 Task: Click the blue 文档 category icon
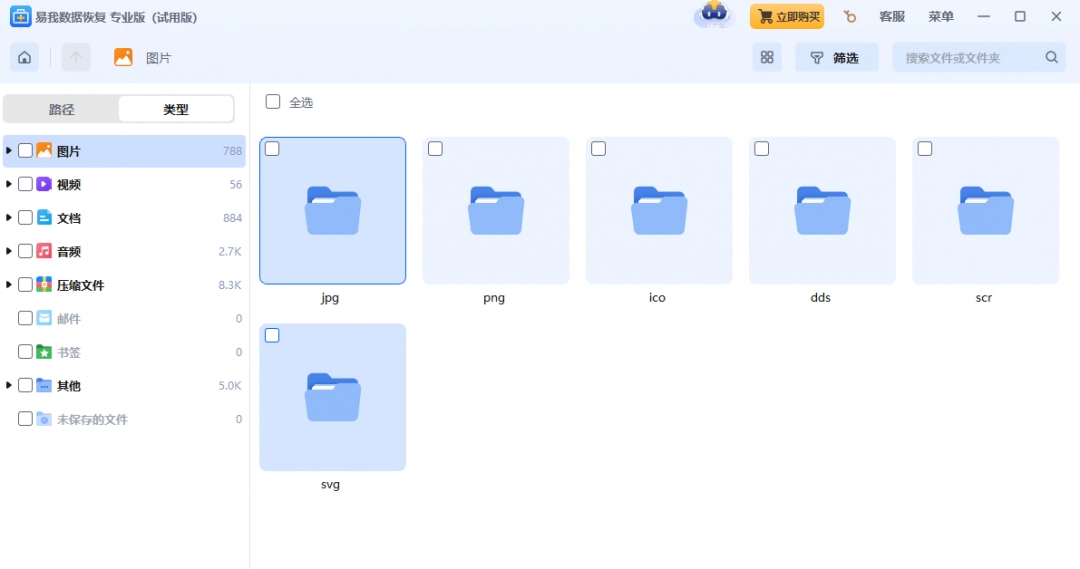tap(44, 218)
